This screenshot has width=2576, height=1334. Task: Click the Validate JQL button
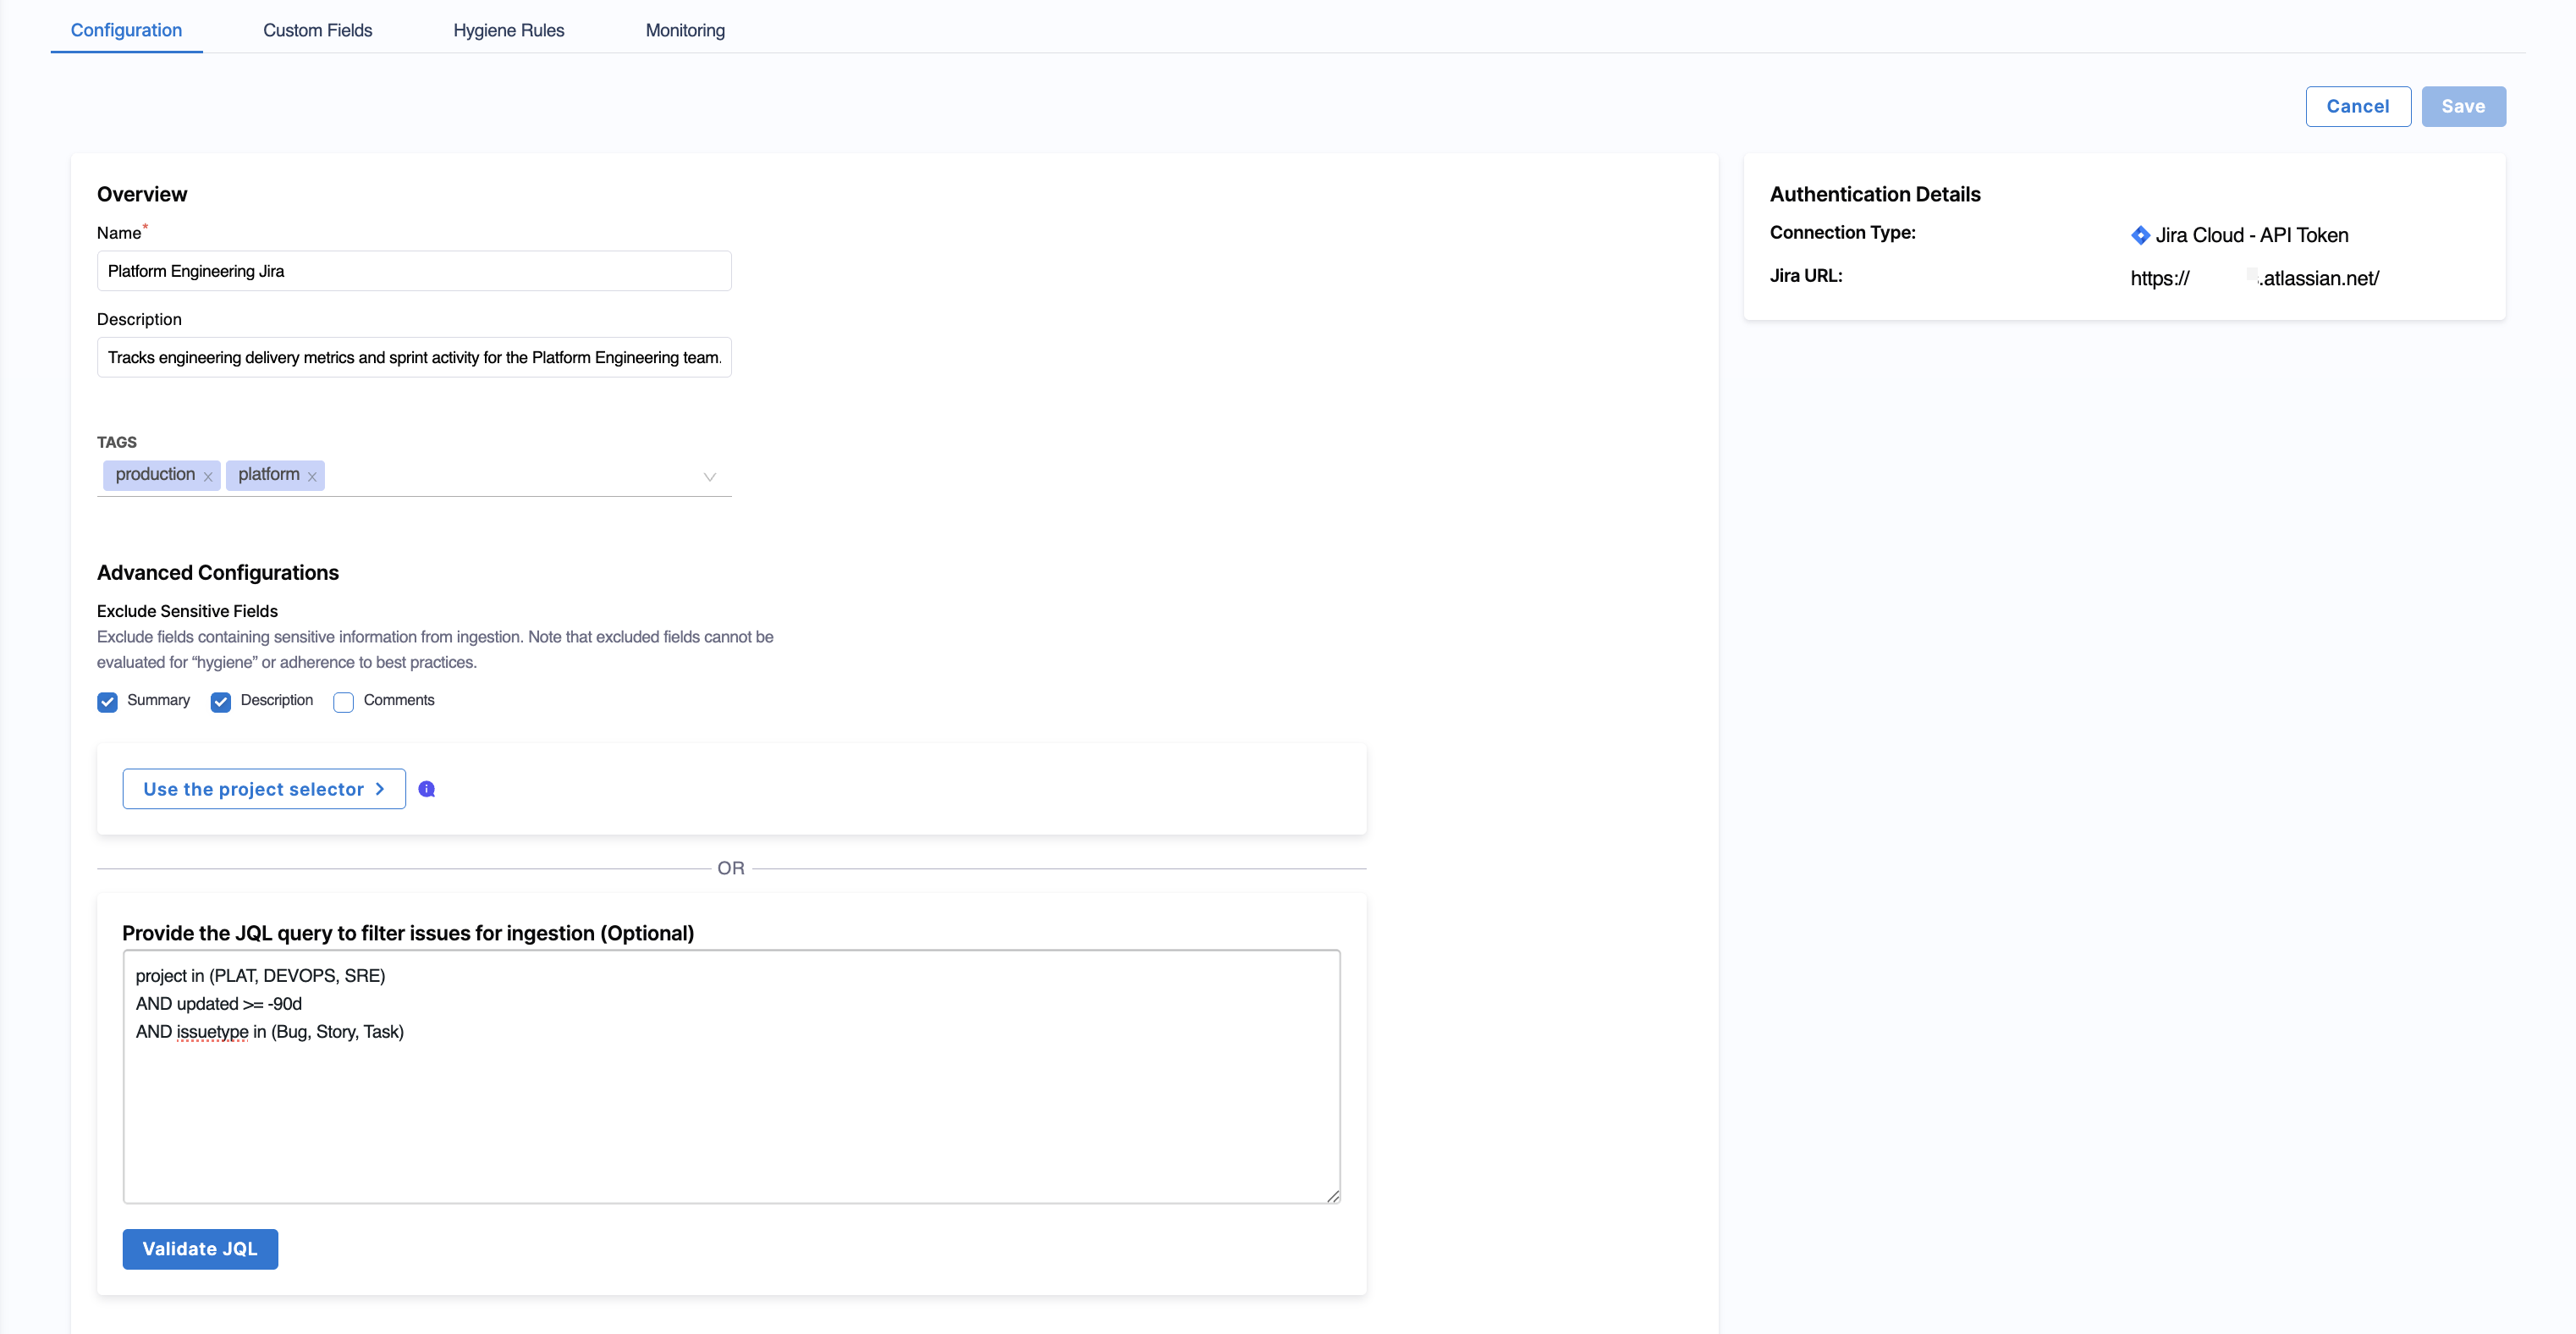[x=200, y=1249]
